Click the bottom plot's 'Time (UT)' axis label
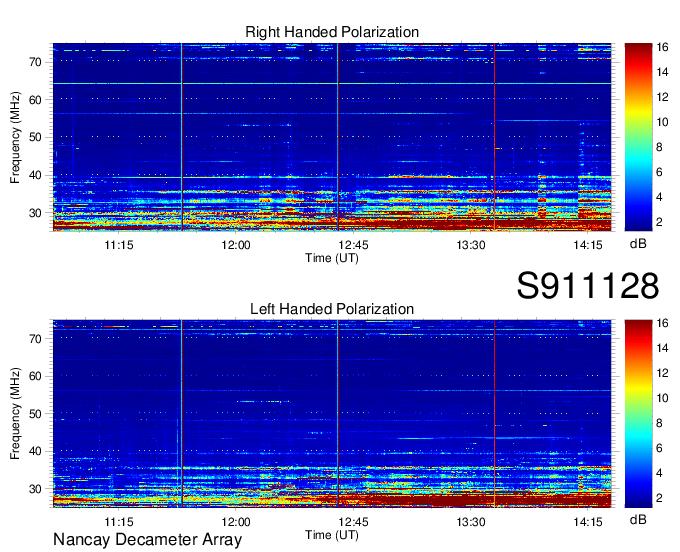 tap(332, 535)
